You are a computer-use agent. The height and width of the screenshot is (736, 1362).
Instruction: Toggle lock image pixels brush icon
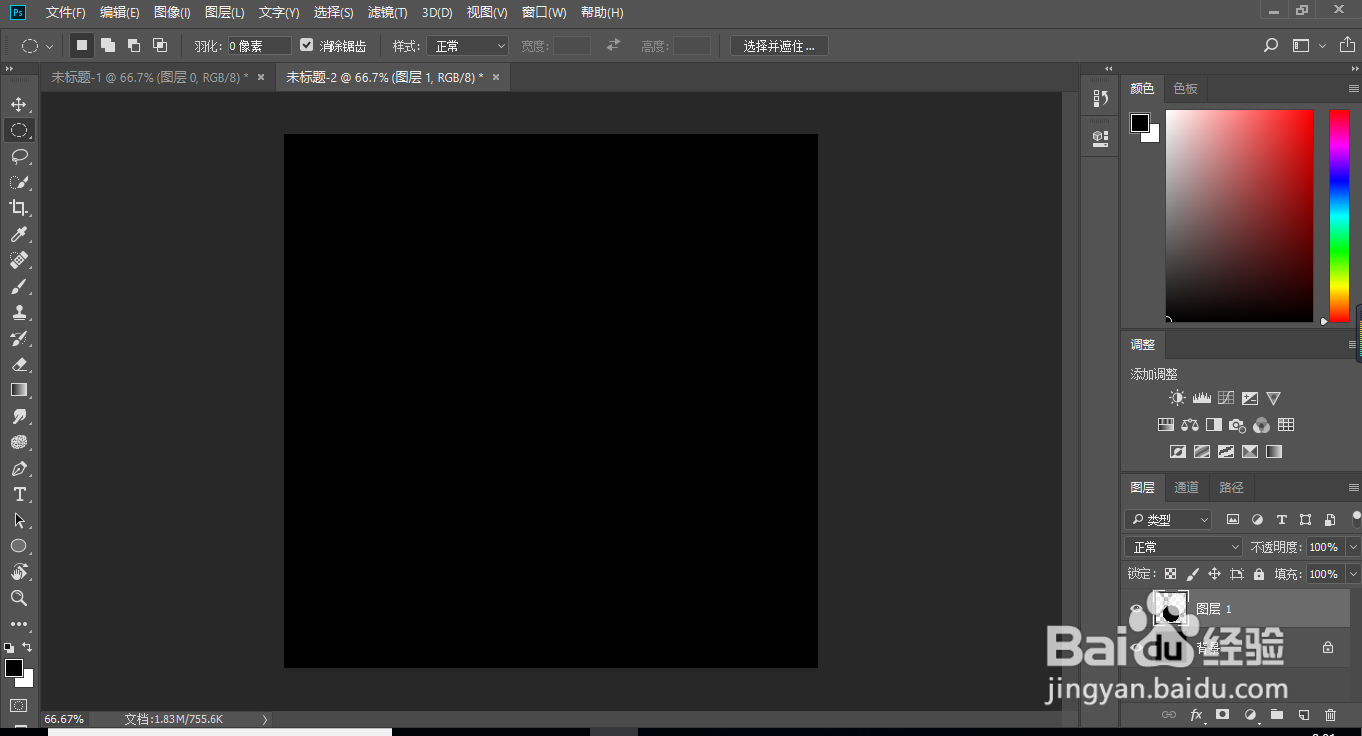pos(1192,574)
